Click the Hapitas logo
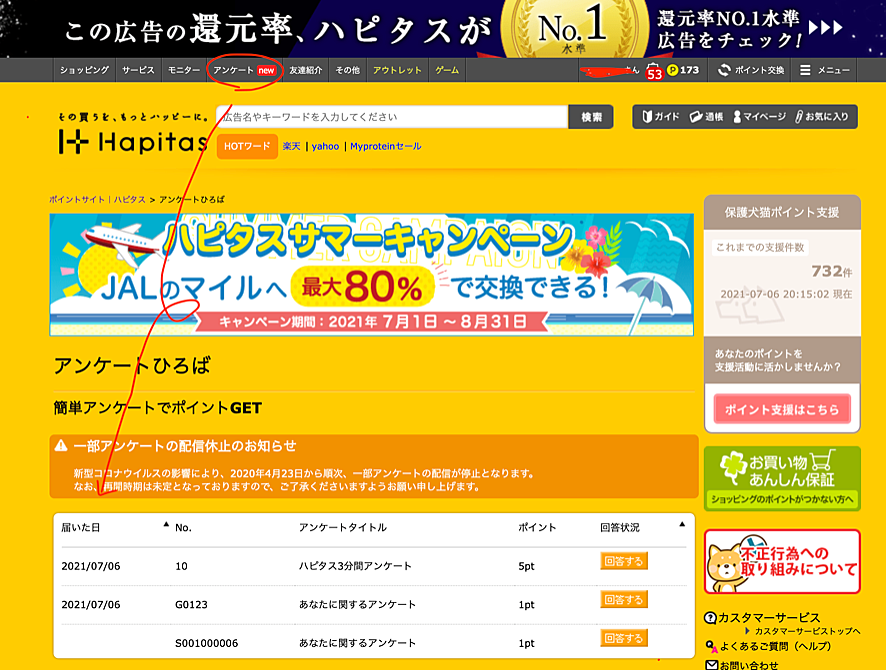Screen dimensions: 886x670 click(133, 141)
